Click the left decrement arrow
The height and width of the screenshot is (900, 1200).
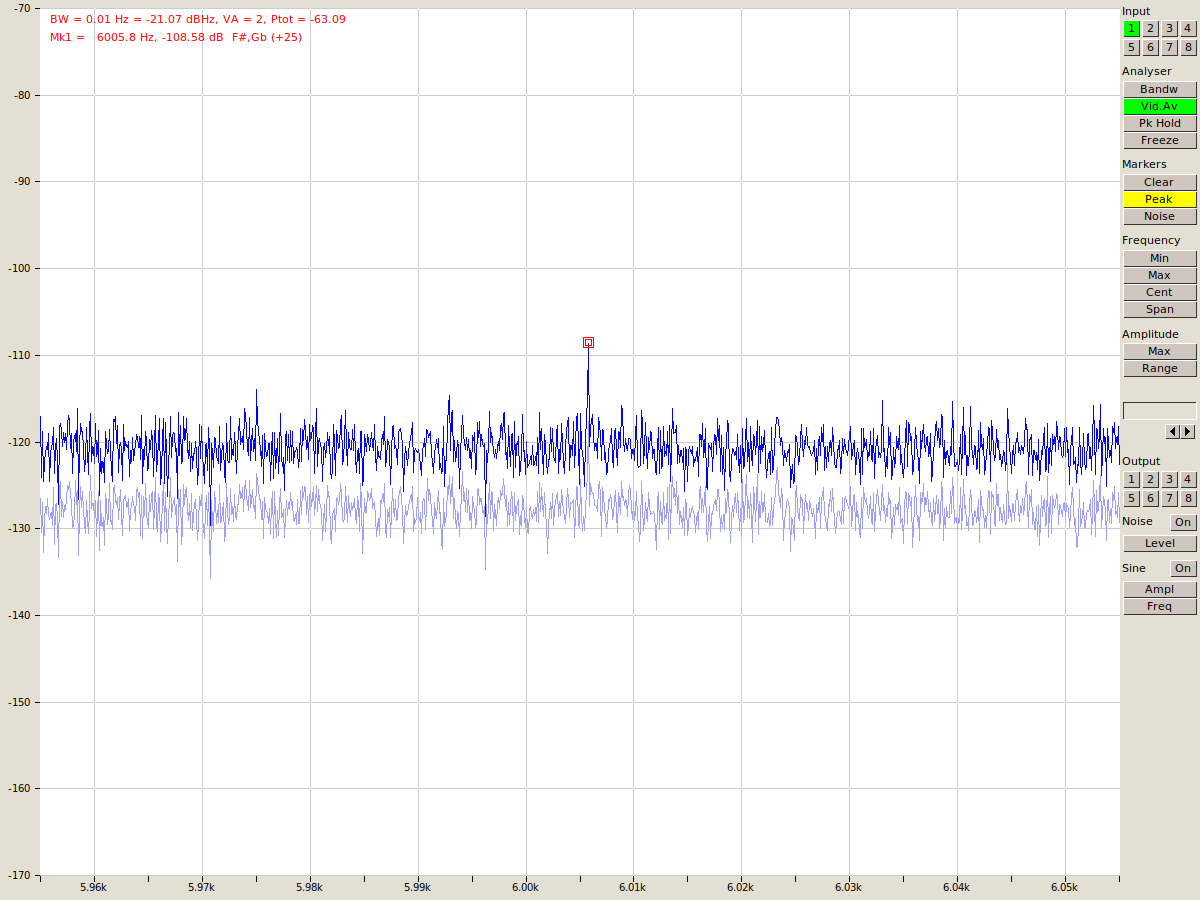point(1173,432)
